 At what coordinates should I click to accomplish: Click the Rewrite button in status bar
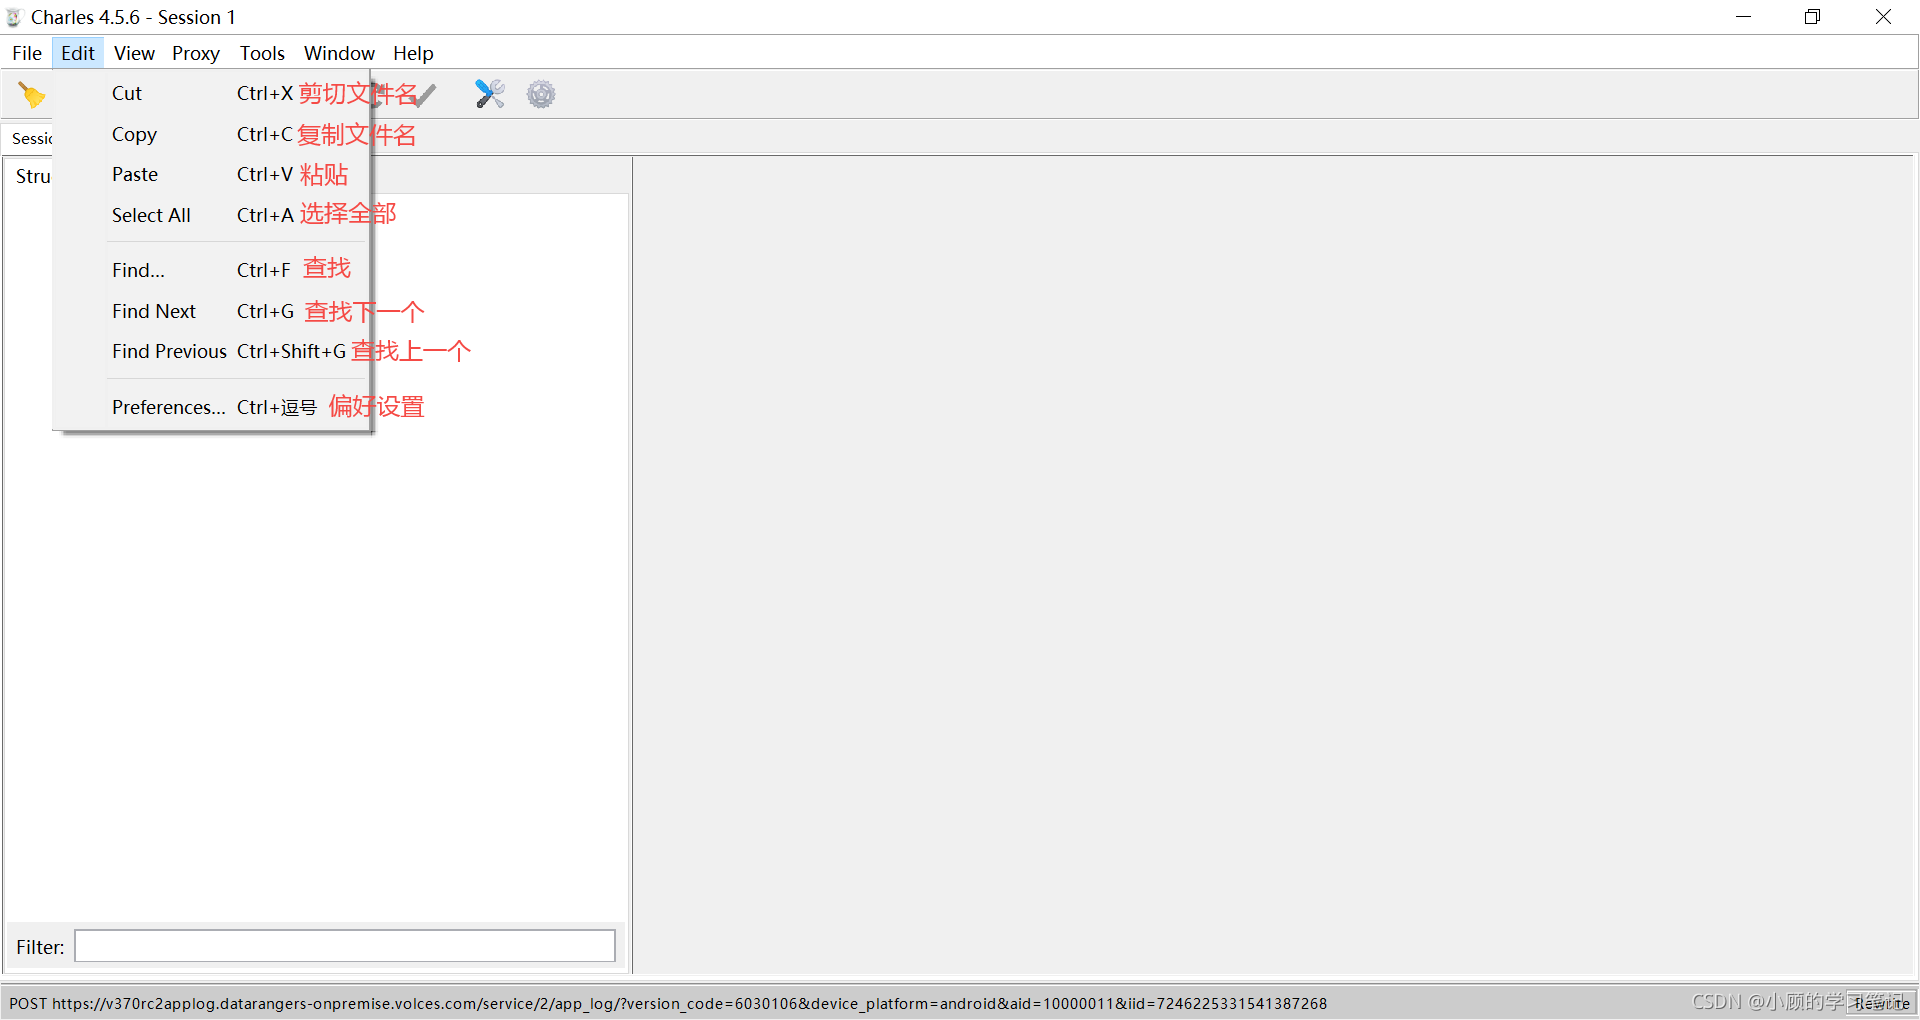tap(1881, 1003)
